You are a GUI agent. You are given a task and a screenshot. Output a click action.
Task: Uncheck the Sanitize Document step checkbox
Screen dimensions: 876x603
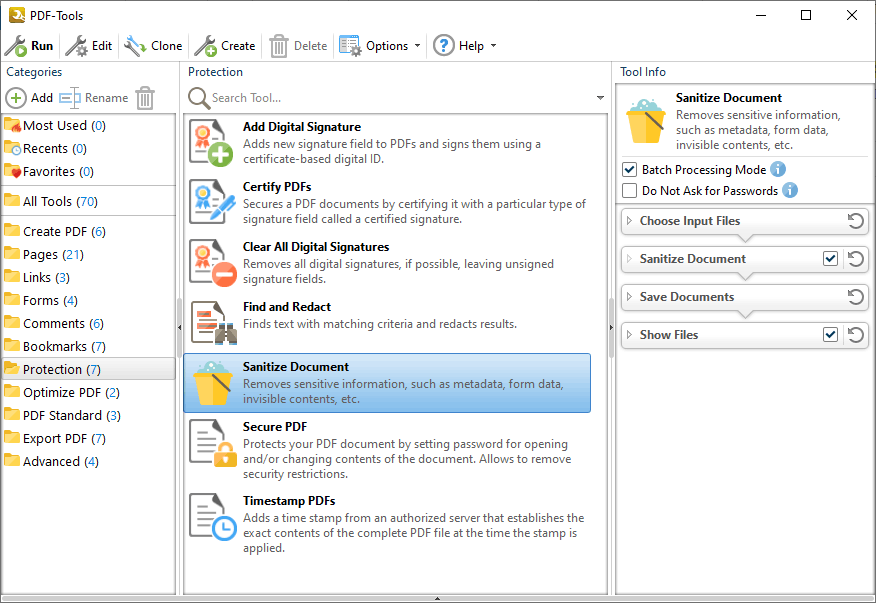tap(831, 258)
